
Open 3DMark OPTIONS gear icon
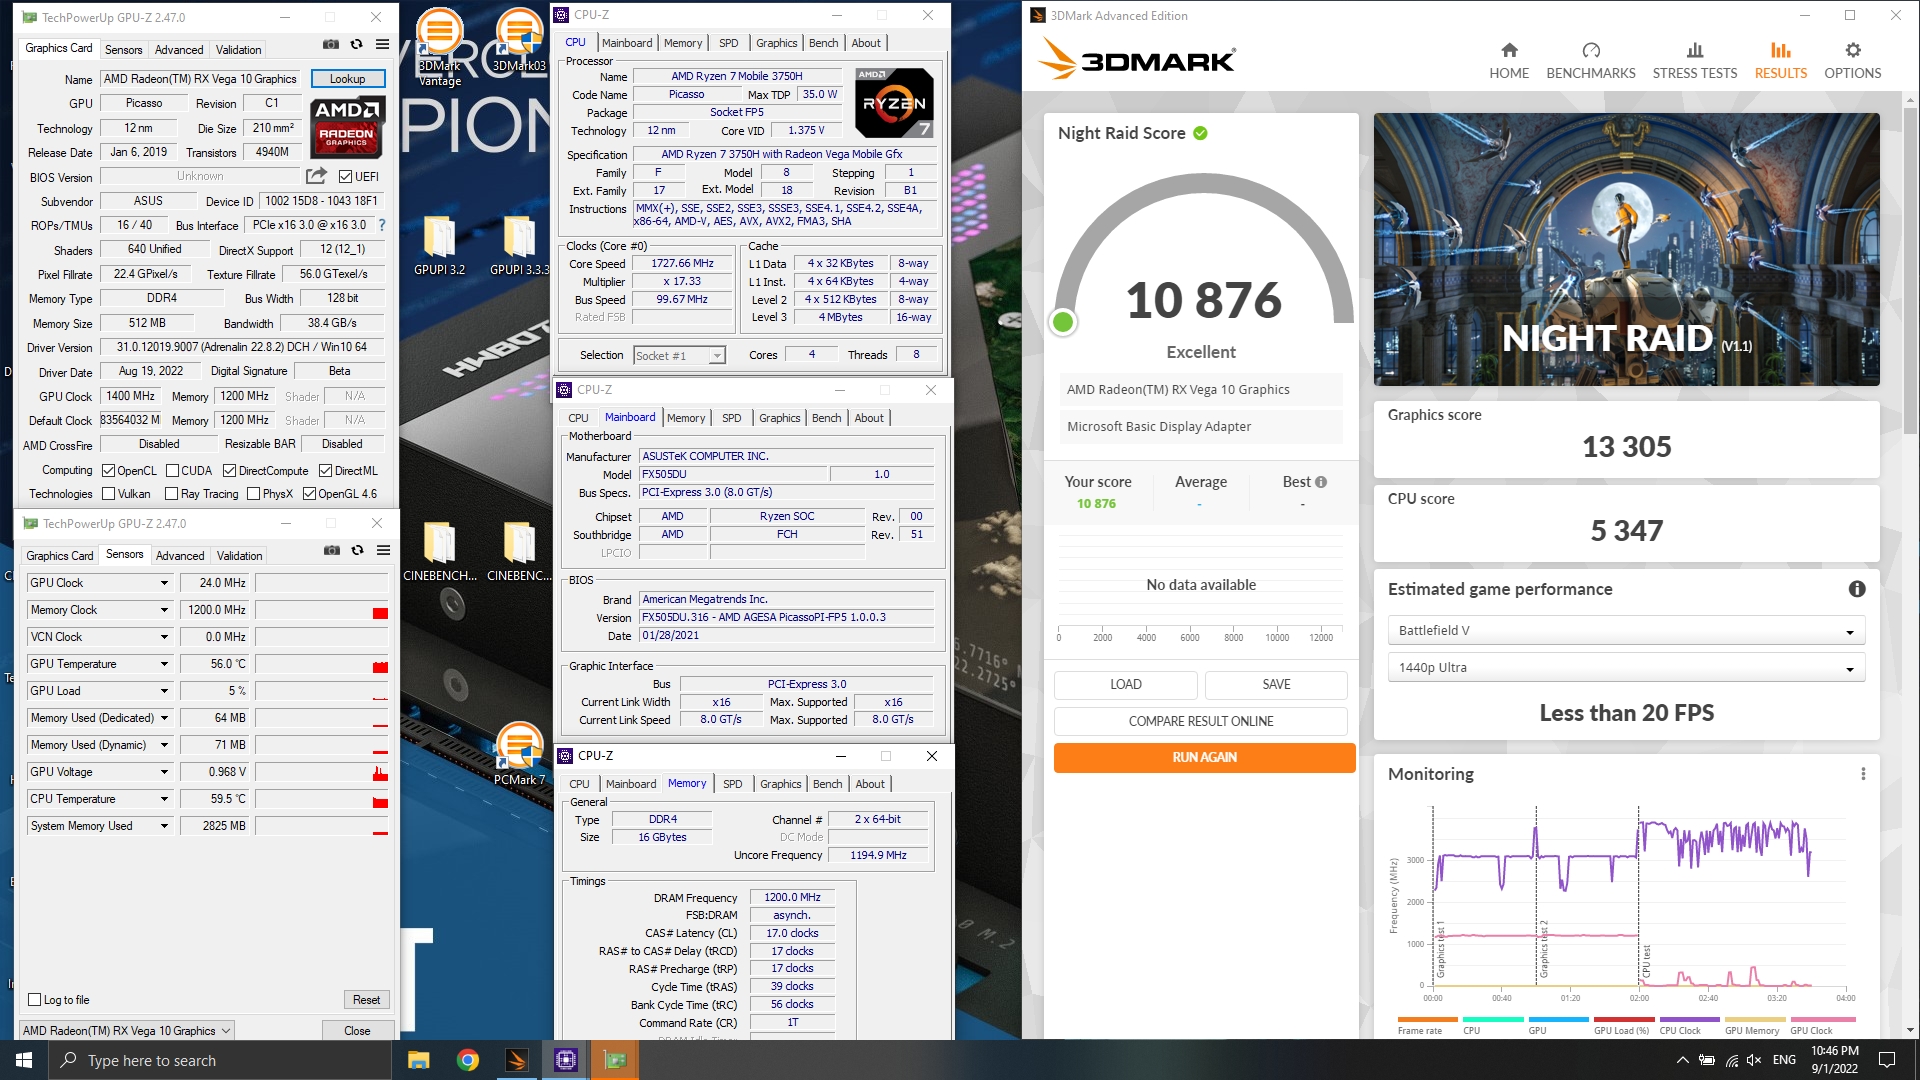(x=1853, y=50)
